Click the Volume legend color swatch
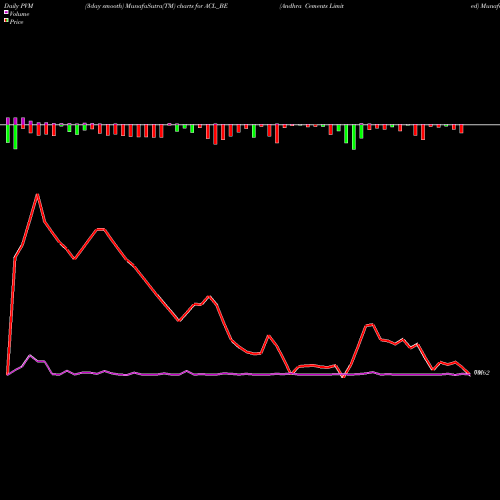This screenshot has width=500, height=500. click(6, 12)
